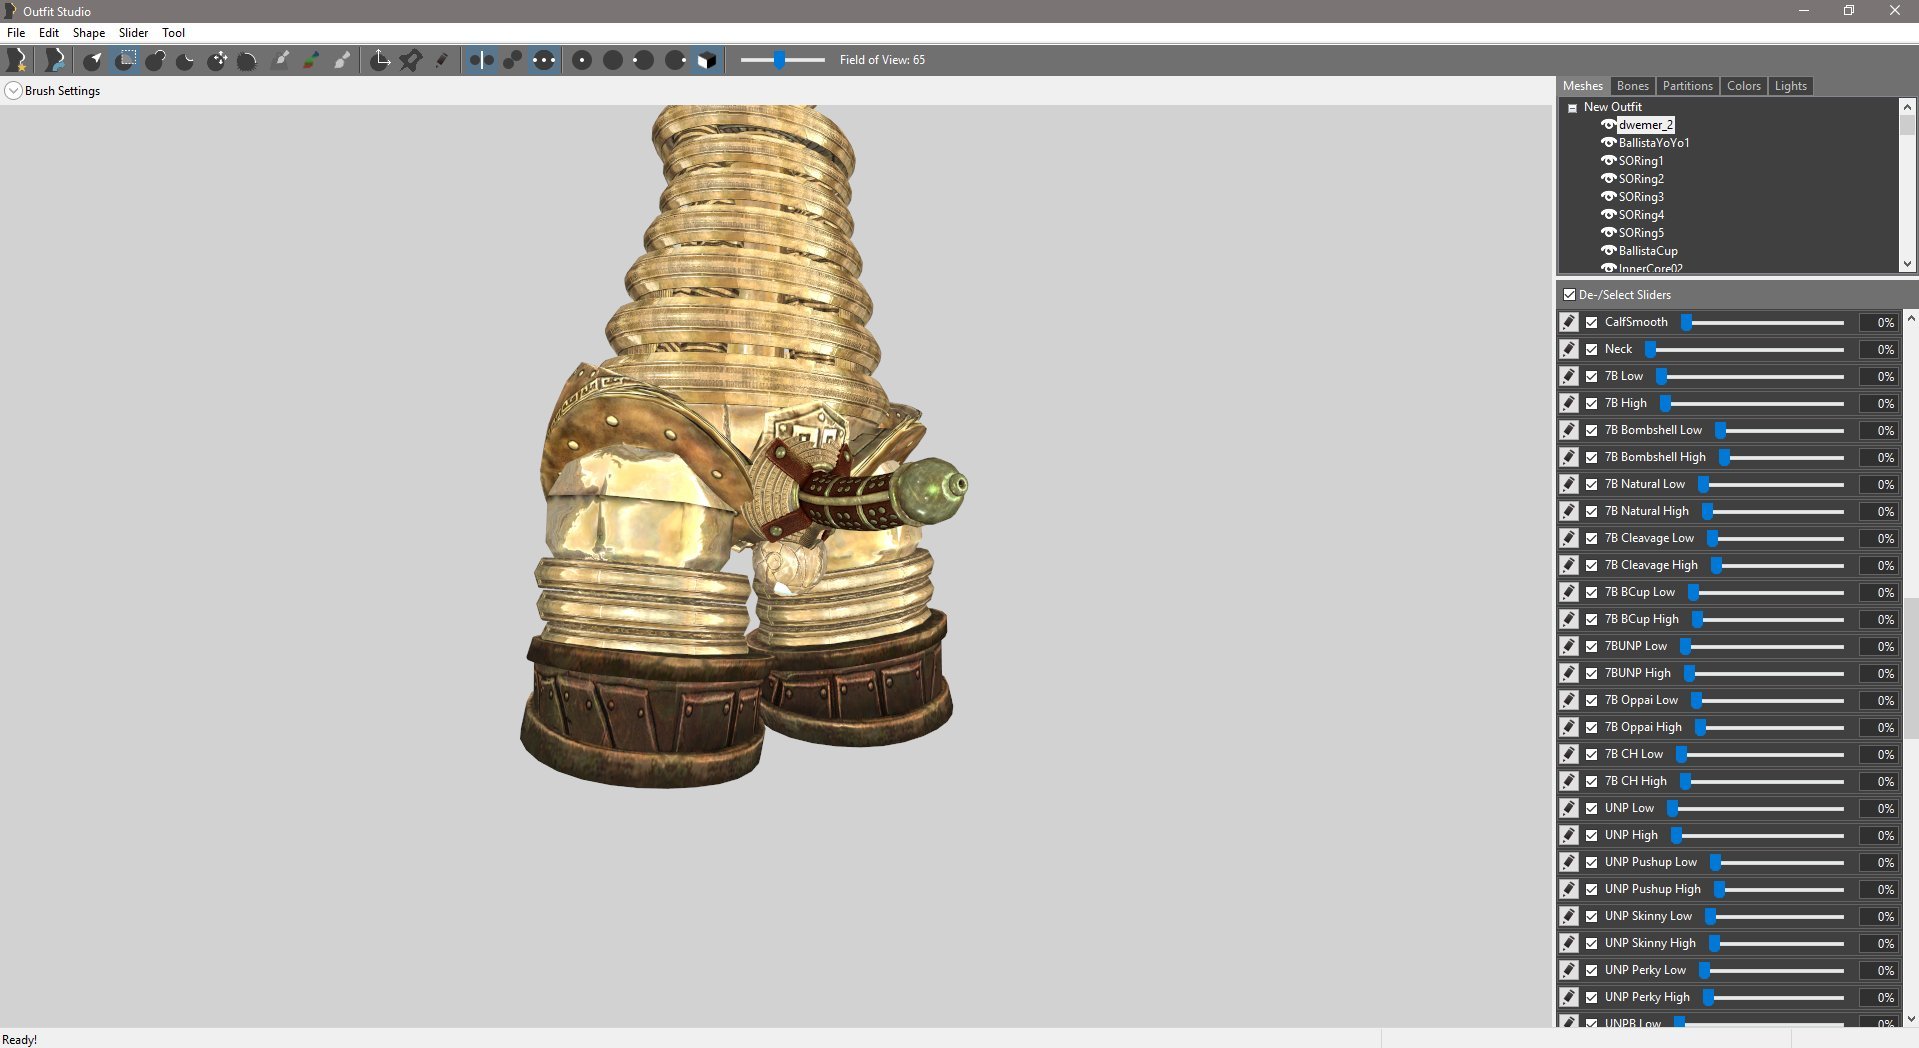Screen dimensions: 1919x1048
Task: Click the 7B Cleavage Low slider track
Action: point(1776,538)
